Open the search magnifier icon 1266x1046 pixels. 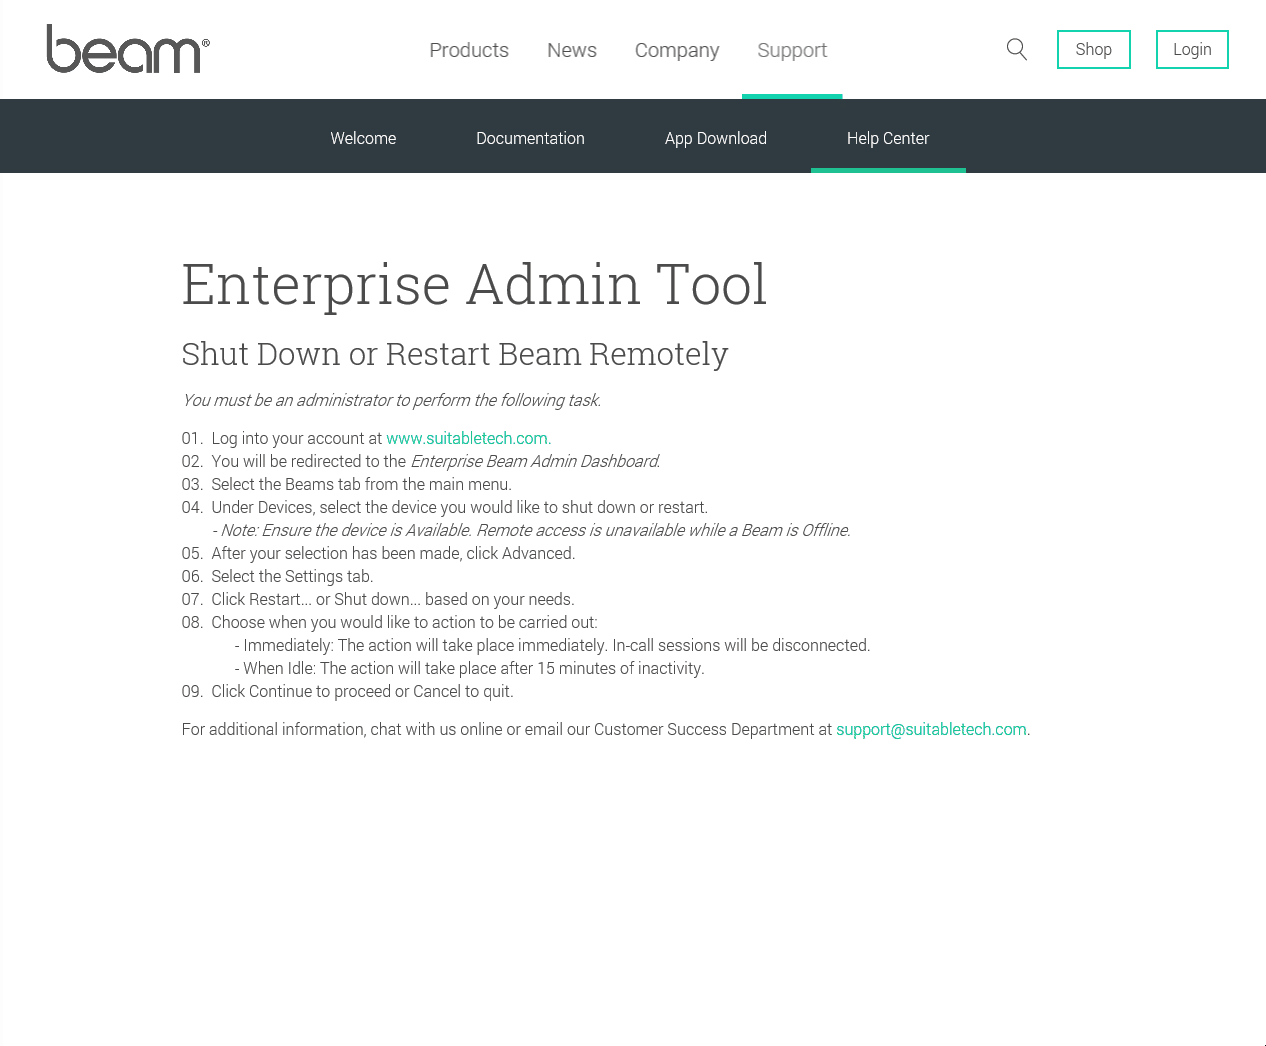[1017, 49]
